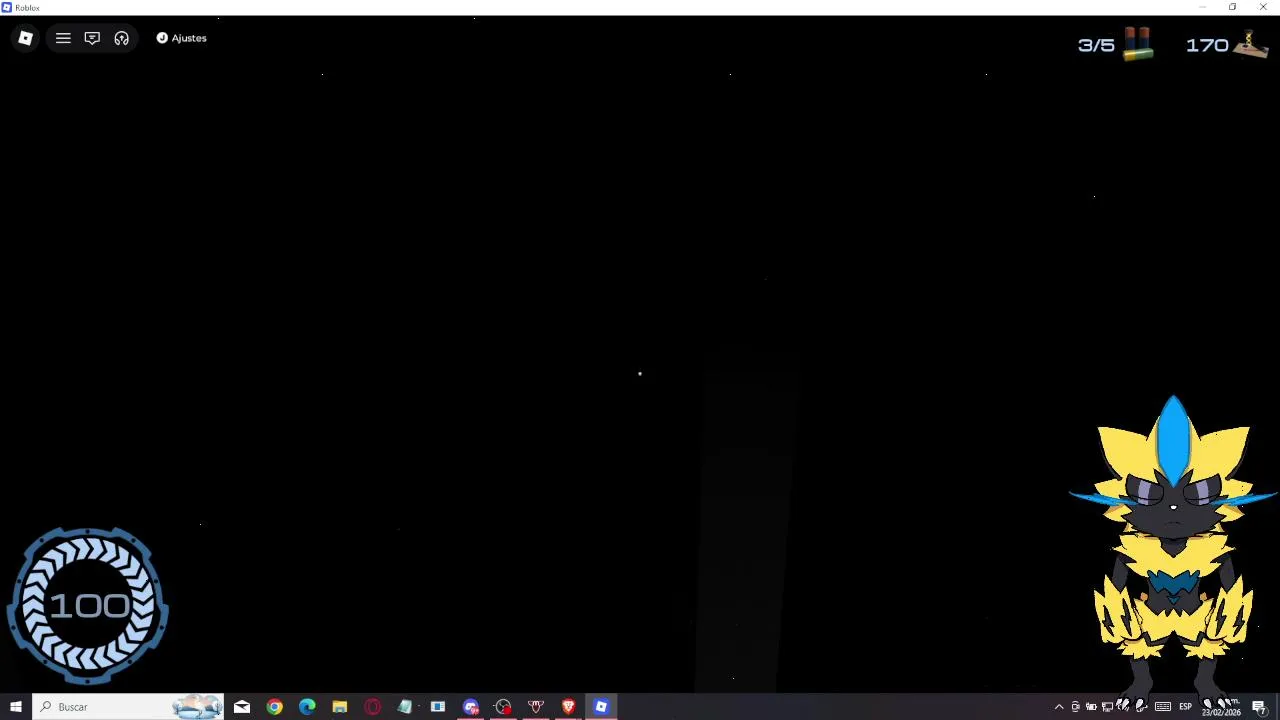Open the green notepad app in taskbar
Image resolution: width=1280 pixels, height=720 pixels.
pos(405,707)
